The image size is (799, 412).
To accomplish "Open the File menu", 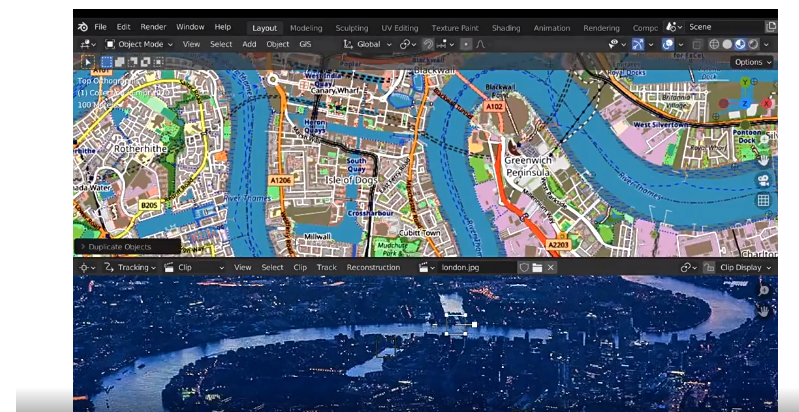I will click(100, 27).
